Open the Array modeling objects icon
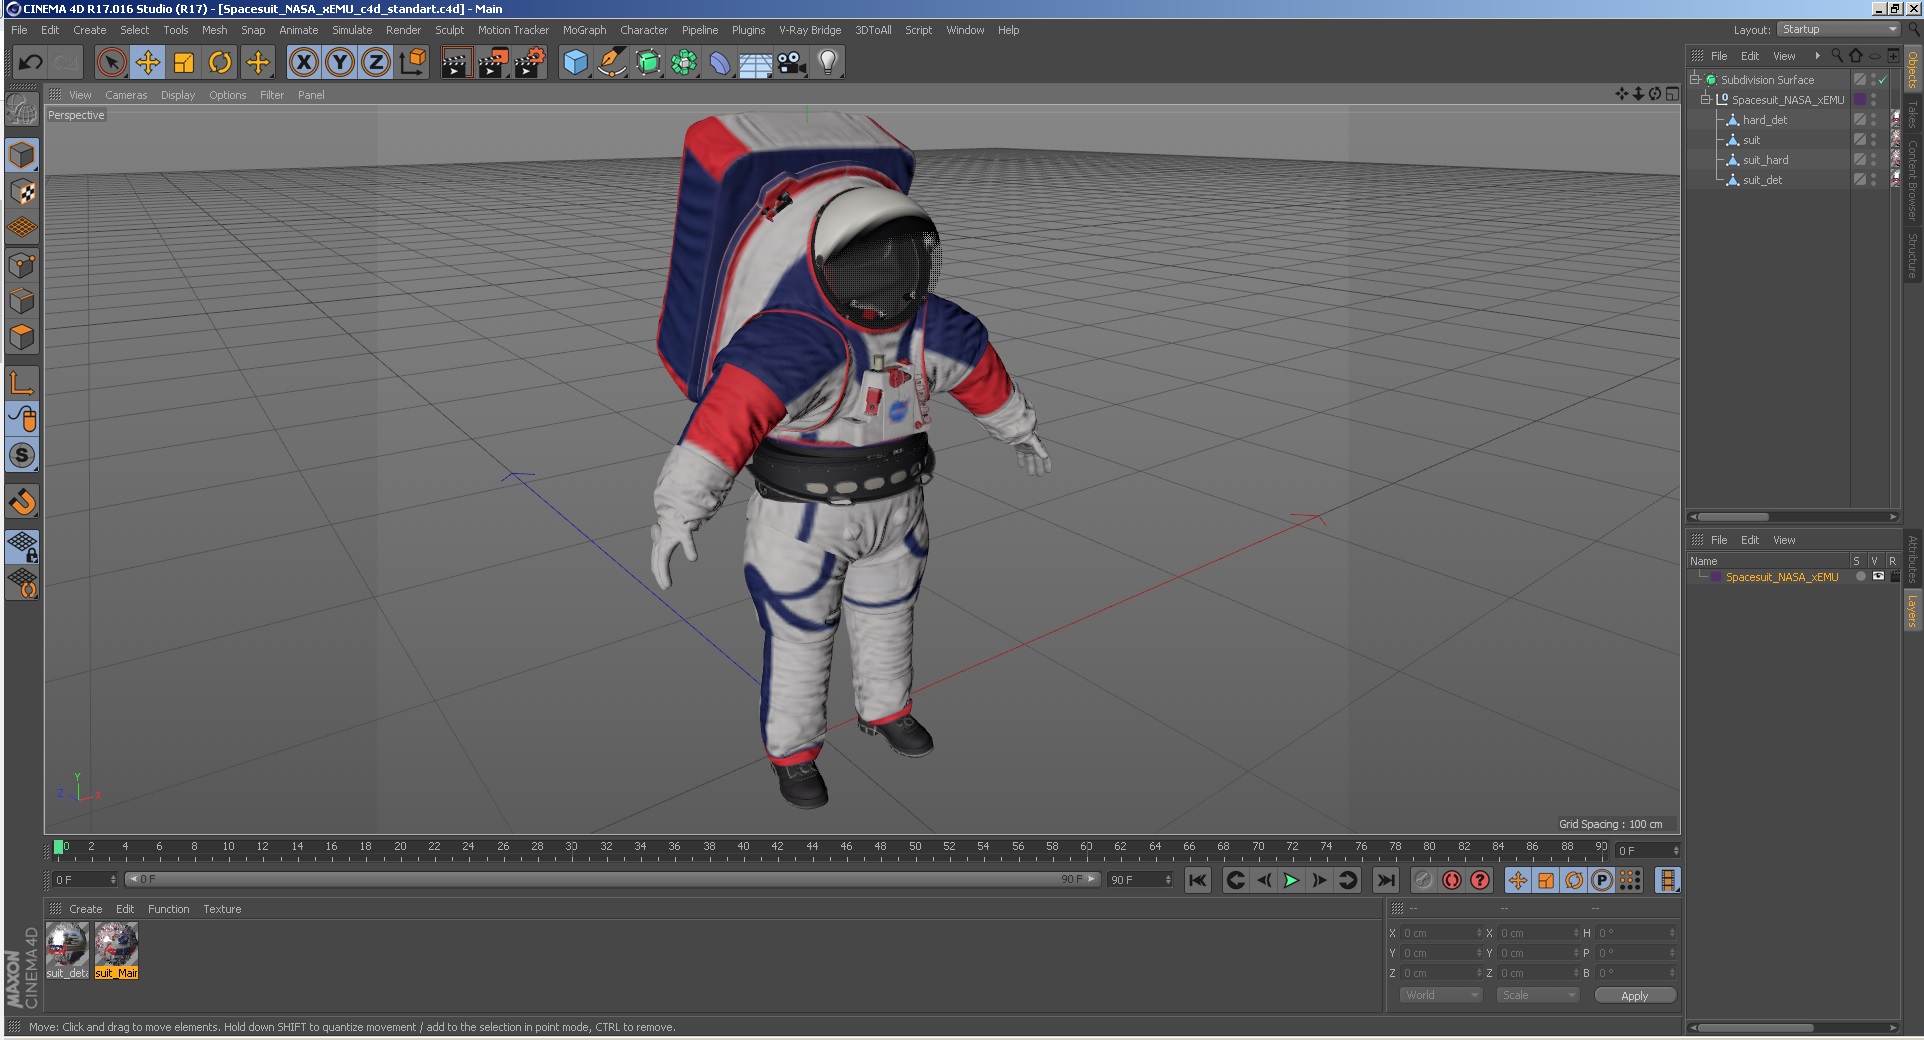The width and height of the screenshot is (1924, 1040). click(x=684, y=63)
